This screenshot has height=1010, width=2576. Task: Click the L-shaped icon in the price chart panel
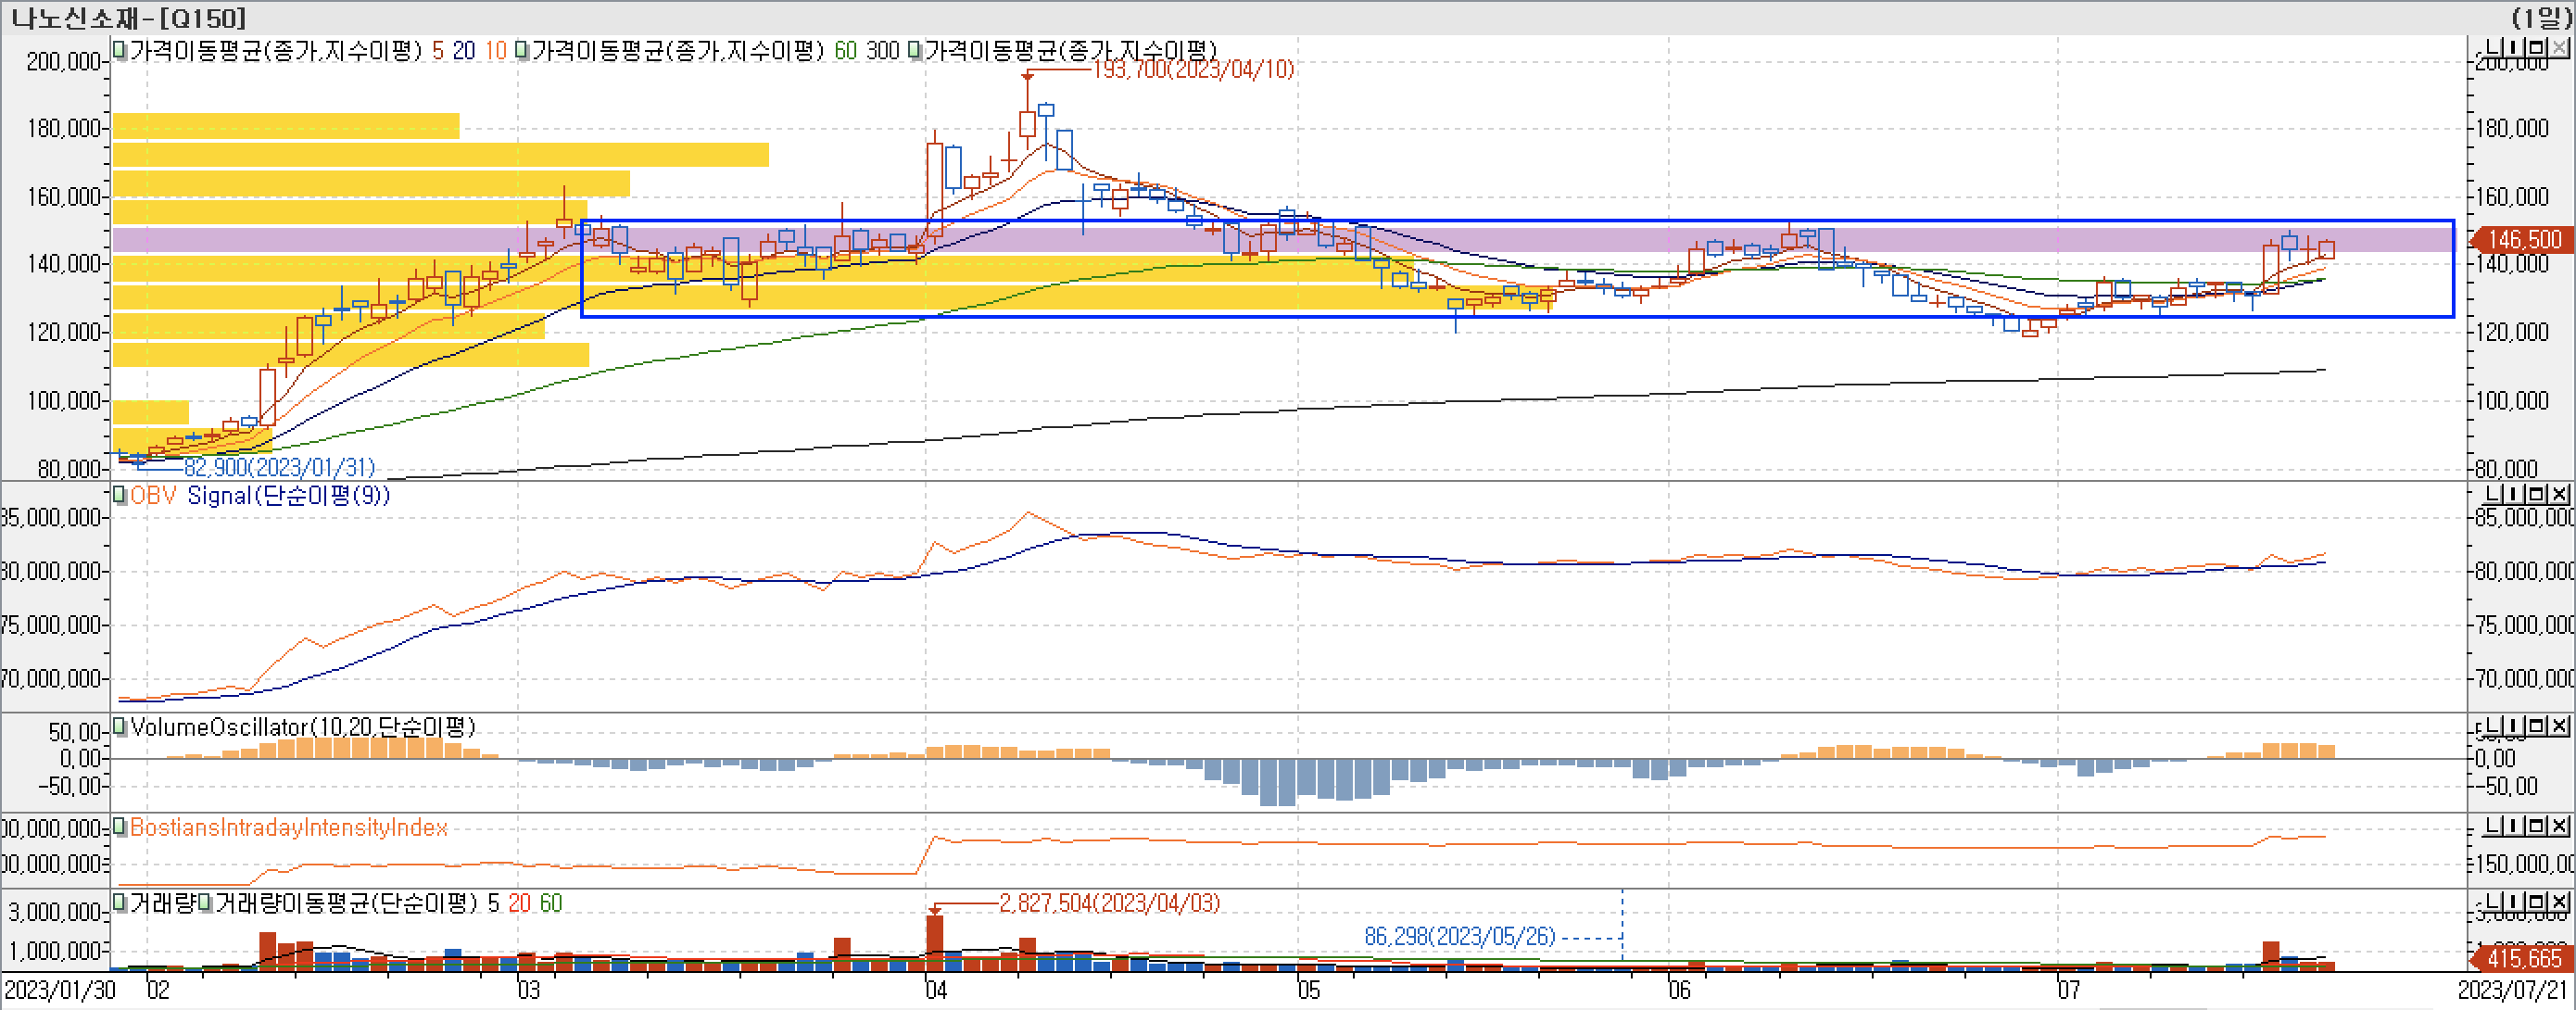click(x=2493, y=48)
